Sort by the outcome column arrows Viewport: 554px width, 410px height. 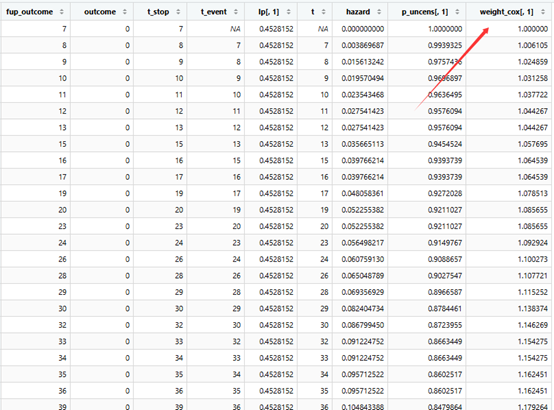click(x=125, y=12)
